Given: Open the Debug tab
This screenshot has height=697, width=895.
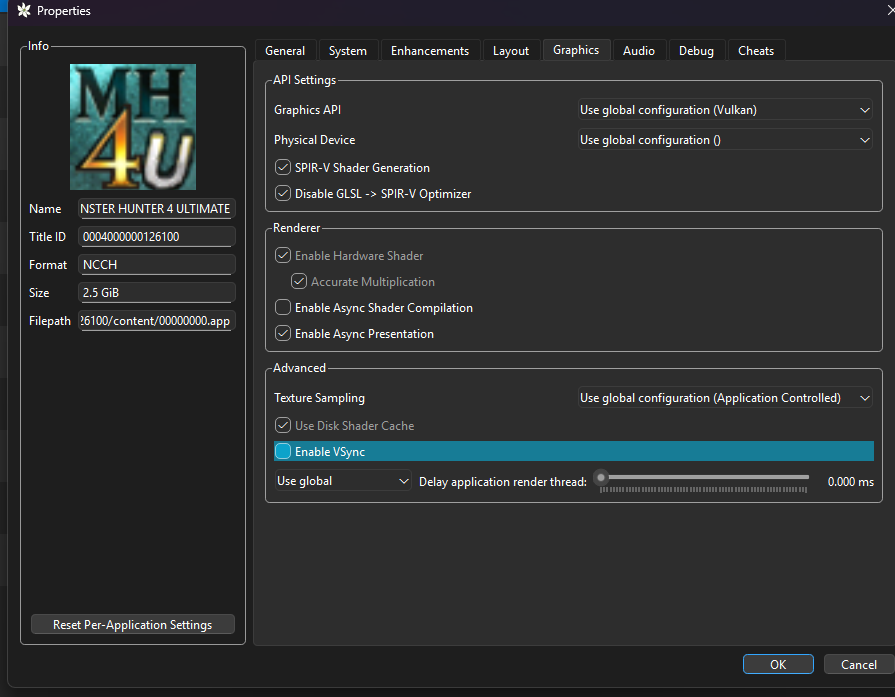Looking at the screenshot, I should point(697,51).
